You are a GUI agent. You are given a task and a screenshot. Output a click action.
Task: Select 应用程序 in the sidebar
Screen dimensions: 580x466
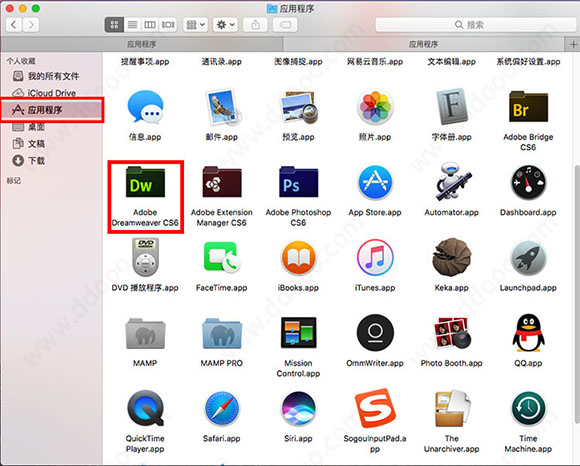coord(52,110)
